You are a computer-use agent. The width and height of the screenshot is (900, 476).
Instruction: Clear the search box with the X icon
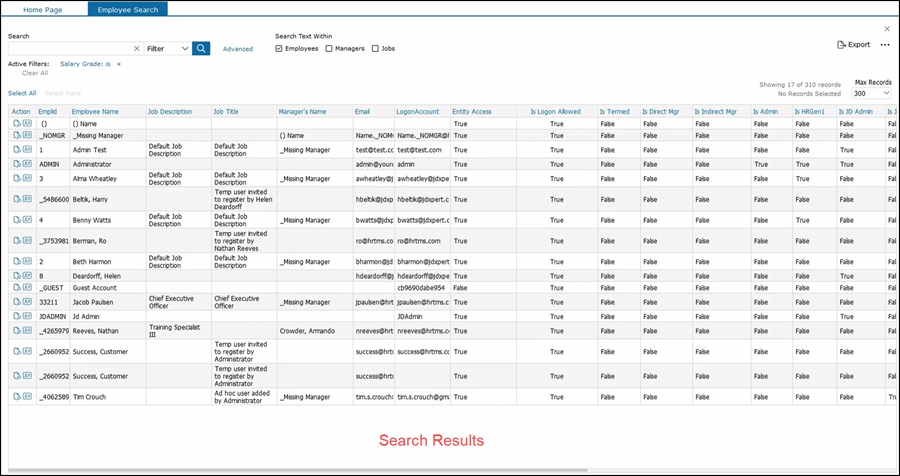[x=136, y=48]
